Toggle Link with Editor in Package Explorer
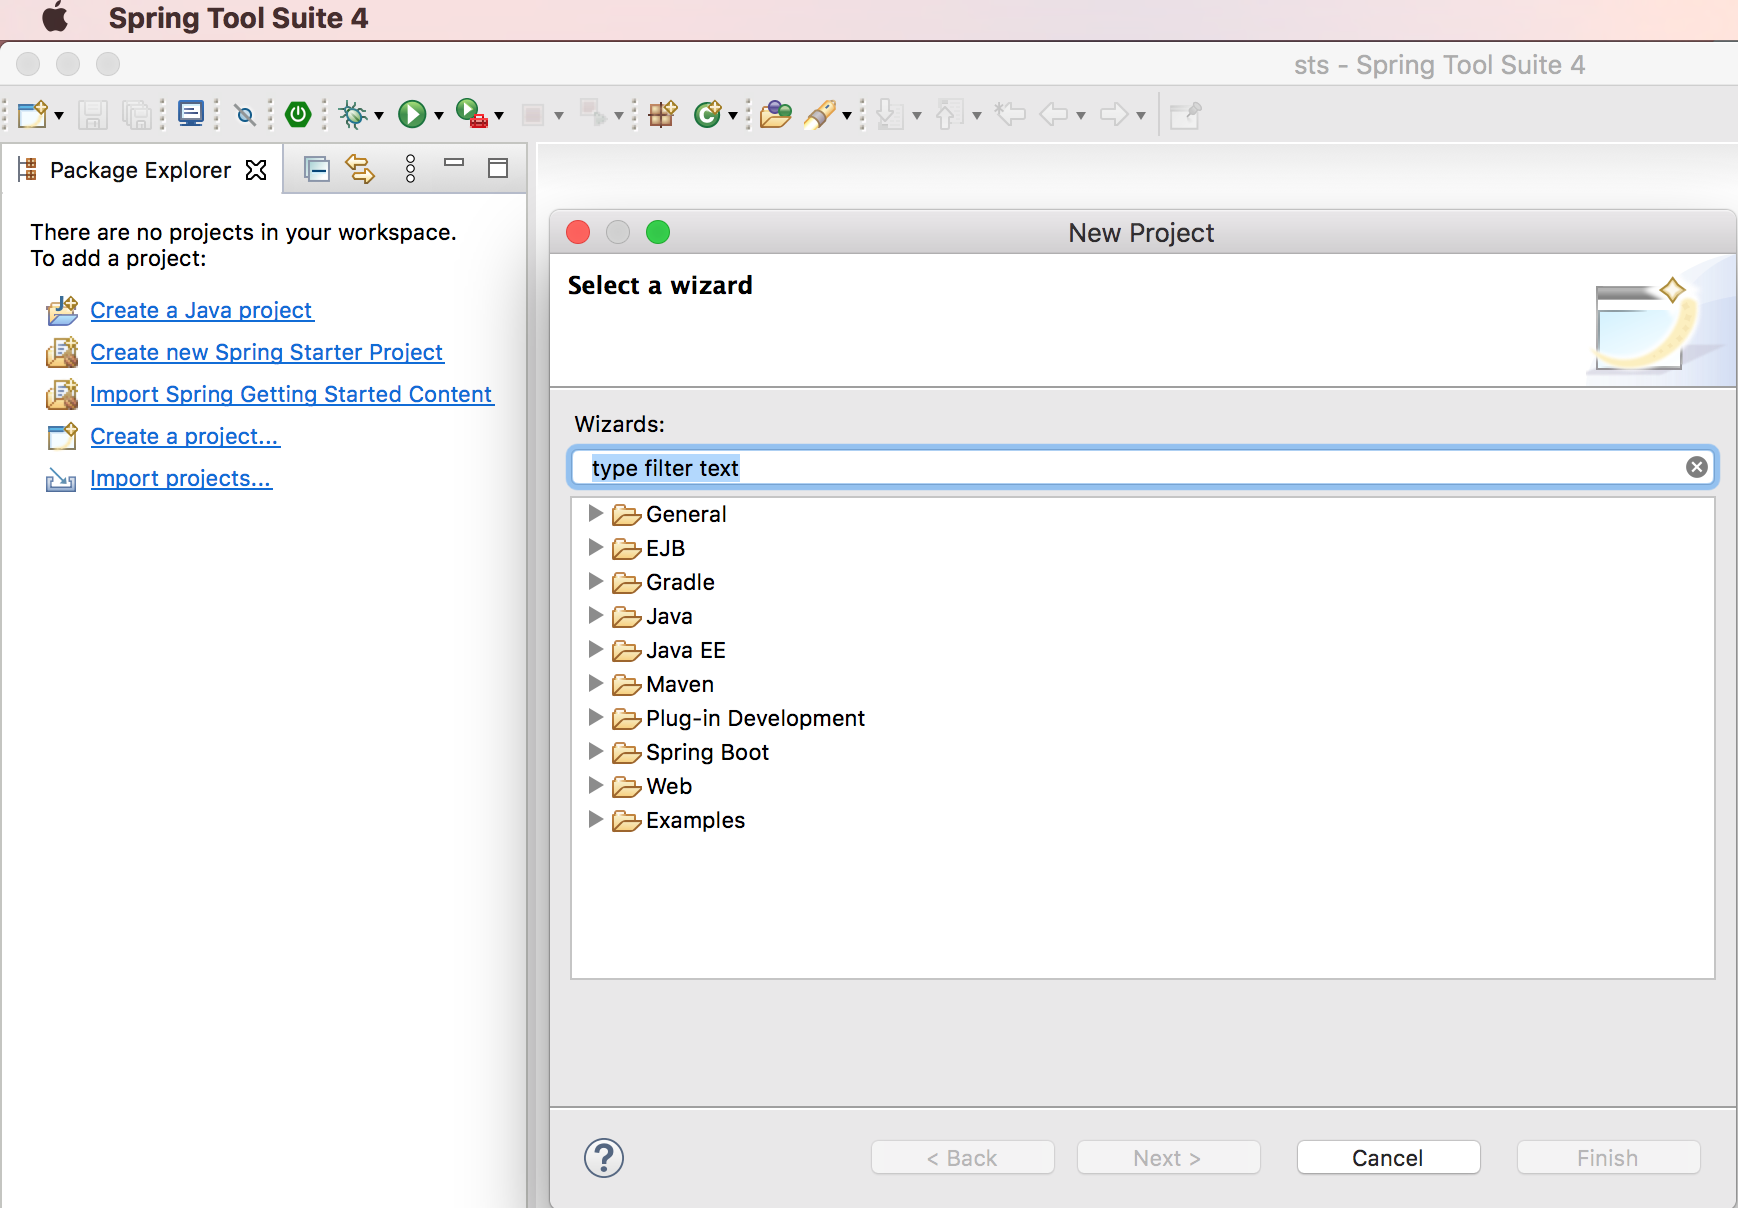Viewport: 1738px width, 1208px height. click(360, 169)
